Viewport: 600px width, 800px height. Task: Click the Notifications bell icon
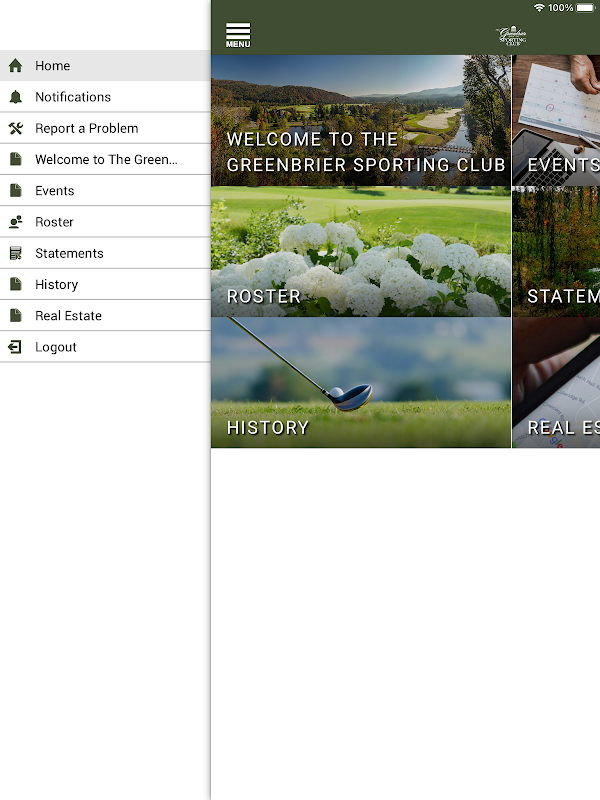[x=16, y=96]
